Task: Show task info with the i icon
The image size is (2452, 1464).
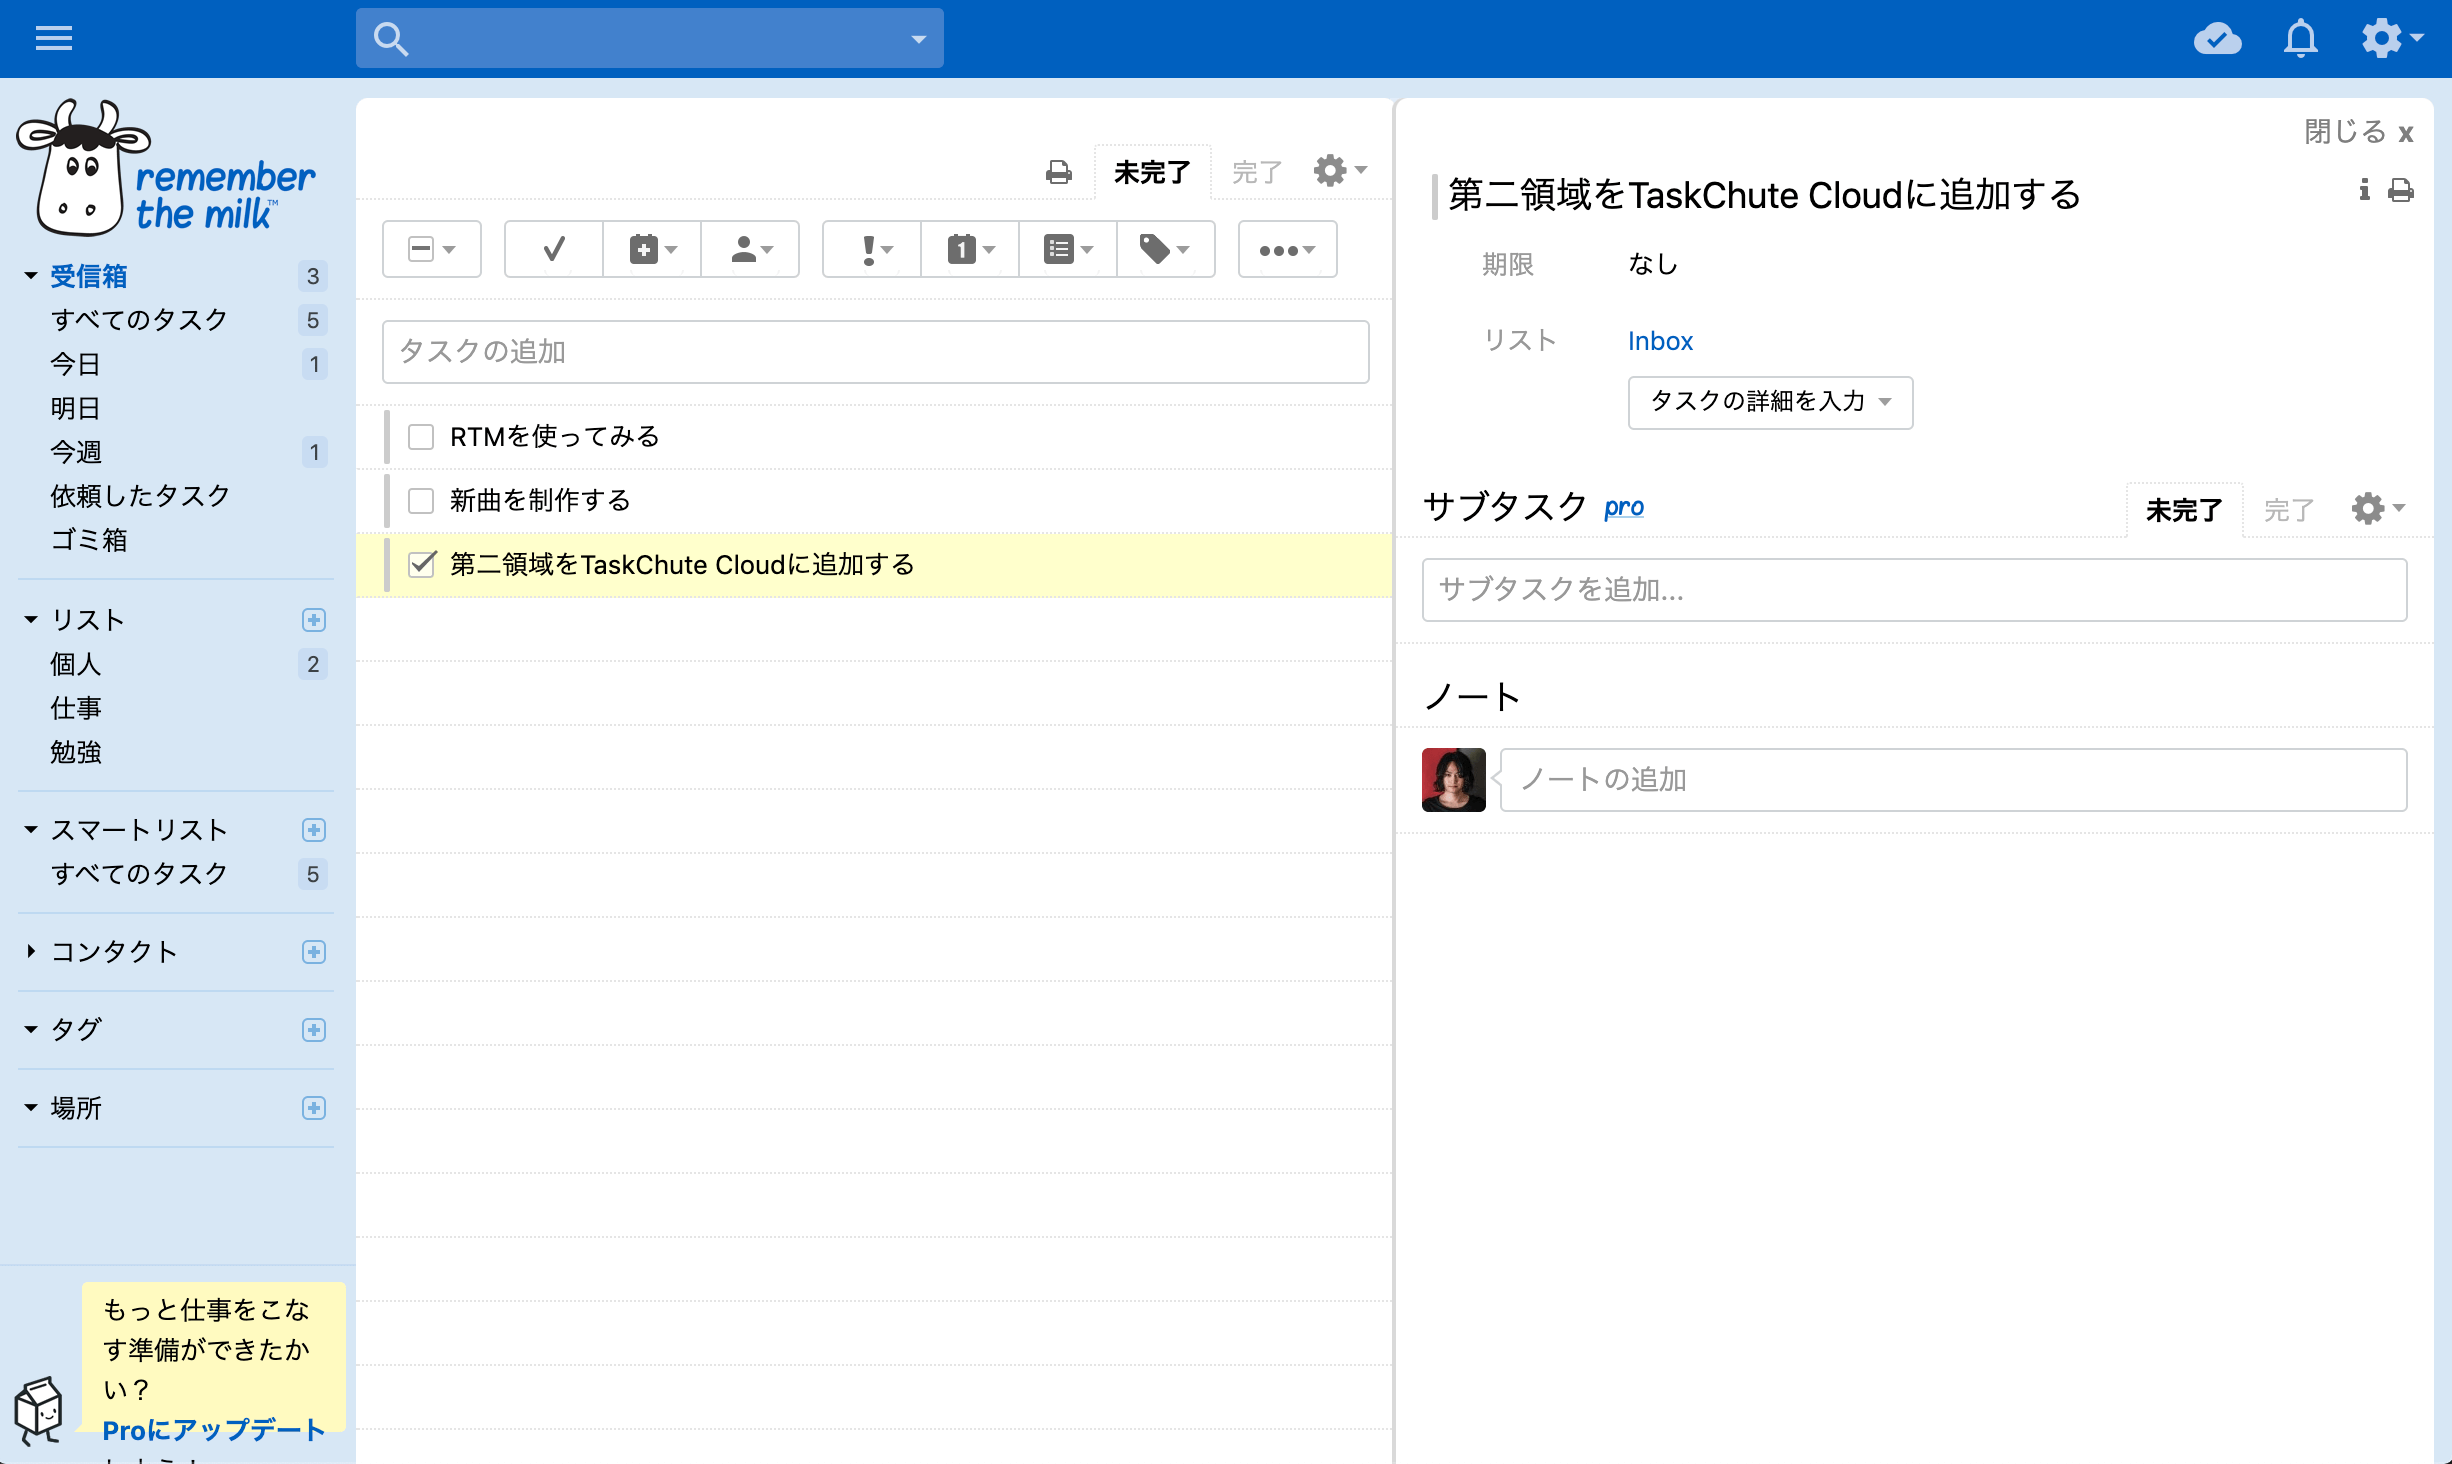Action: click(2364, 190)
